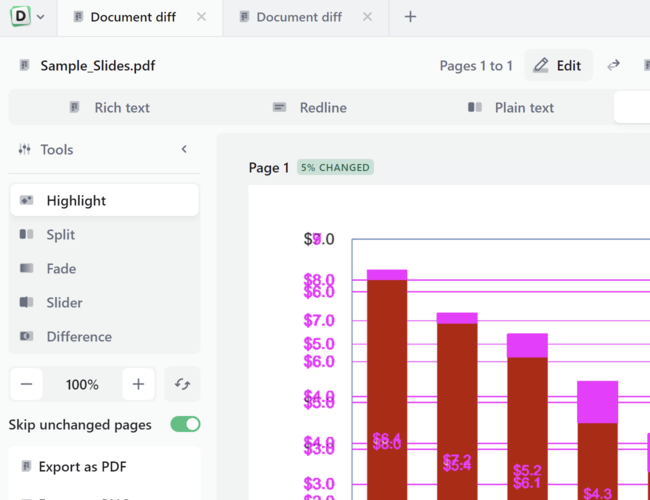Collapse the Tools panel chevron

pyautogui.click(x=184, y=149)
